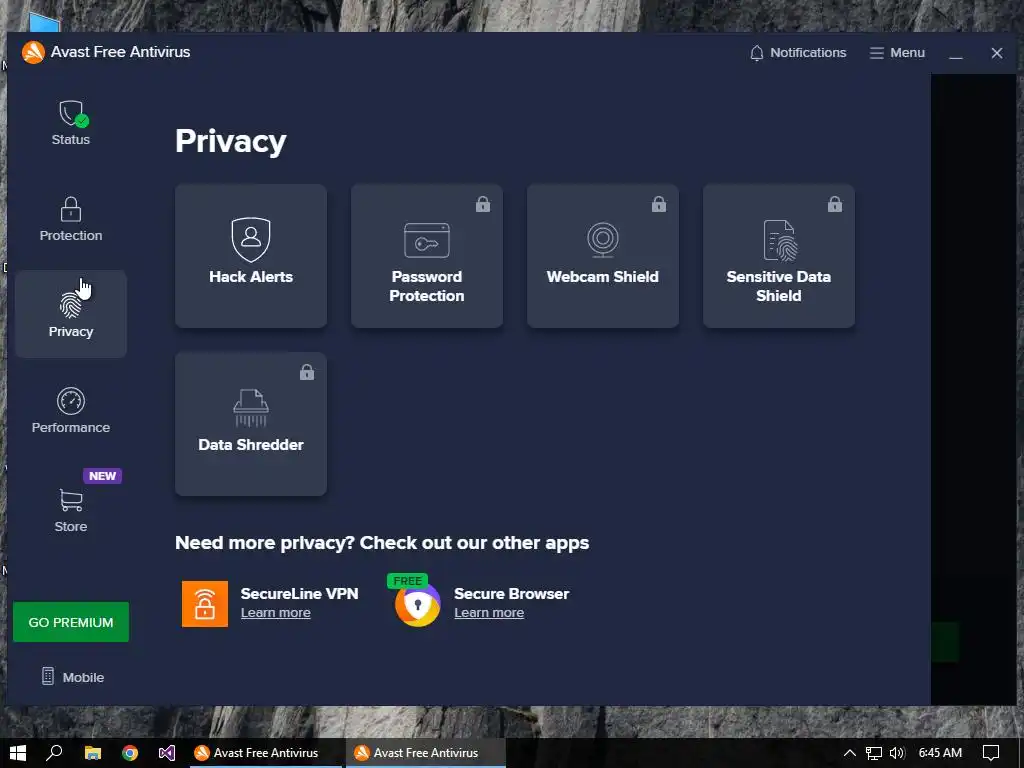Click 'Need more privacy? Check out our other apps'
1024x768 pixels.
click(x=382, y=543)
